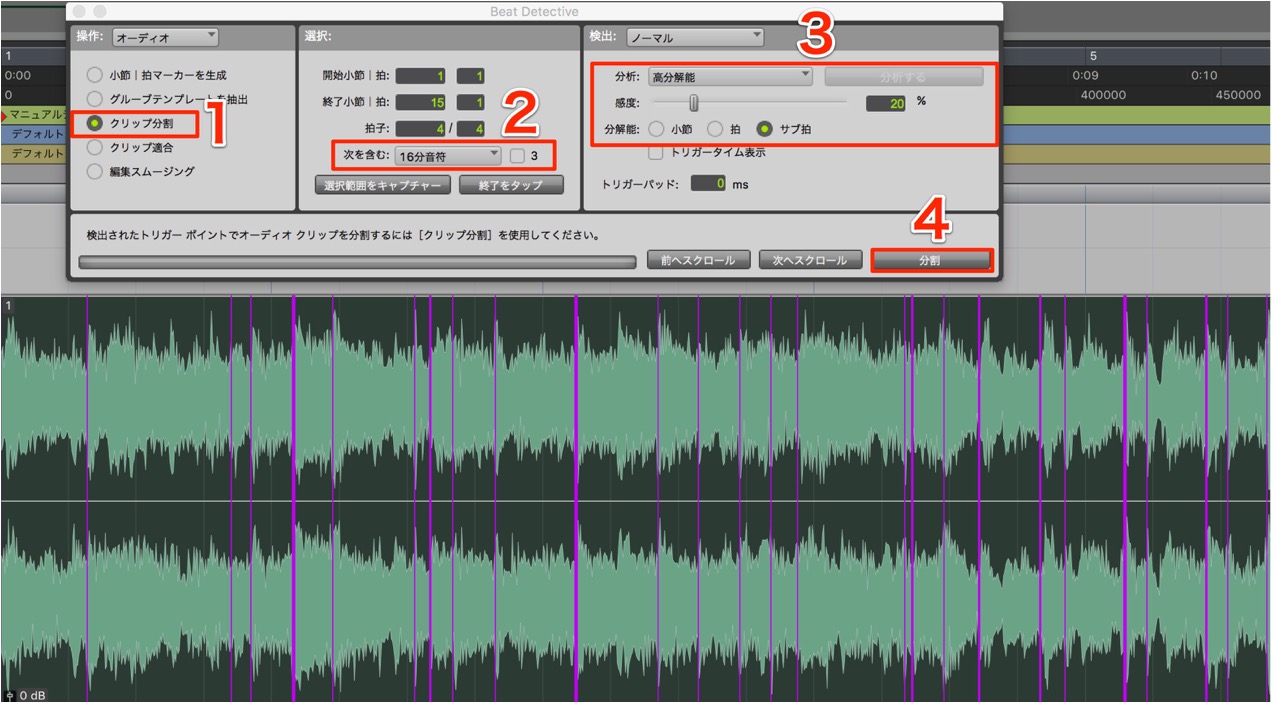Click 拍子 denominator field
This screenshot has height=703, width=1272.
pyautogui.click(x=471, y=128)
